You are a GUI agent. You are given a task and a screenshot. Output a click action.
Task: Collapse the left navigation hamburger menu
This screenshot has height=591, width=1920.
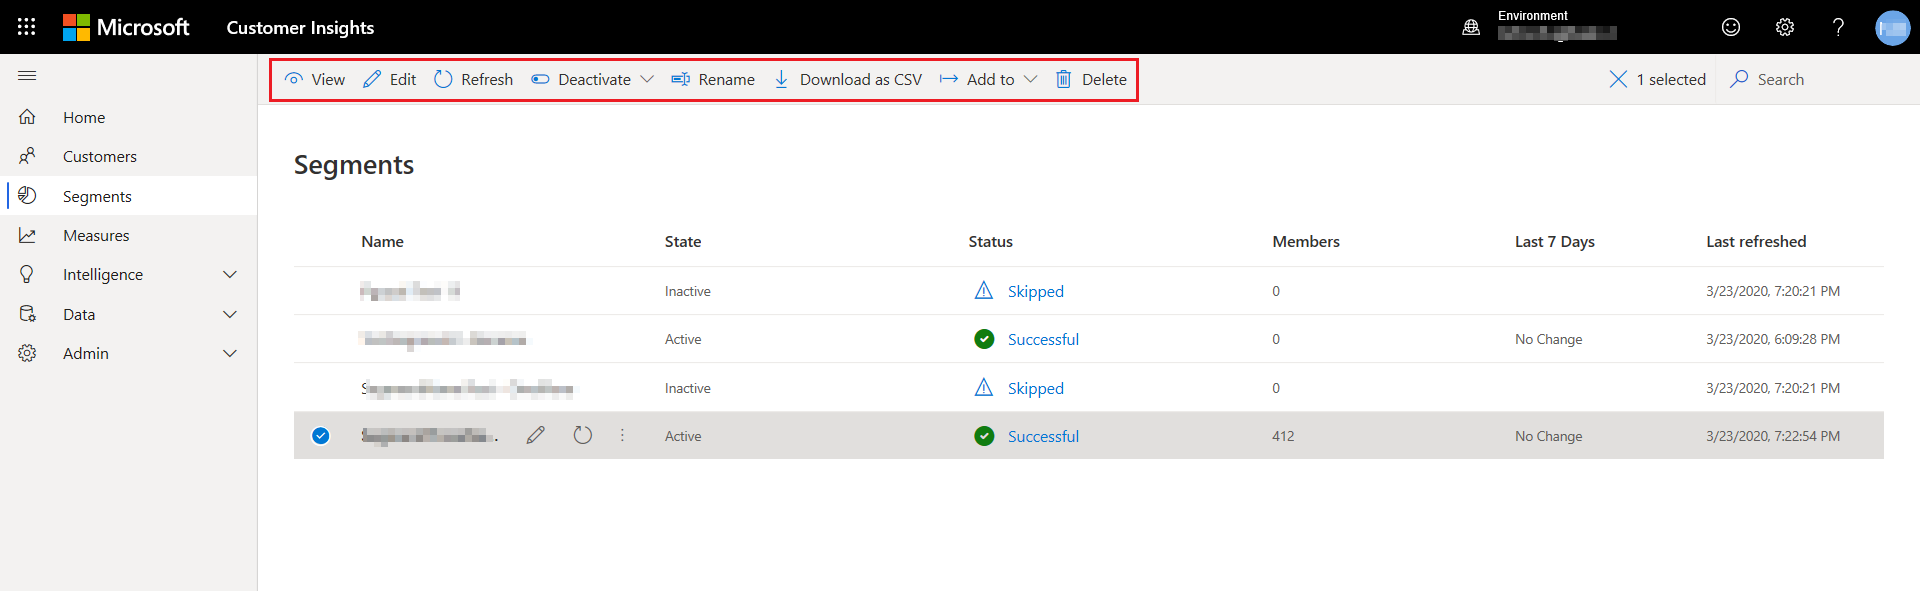(x=27, y=76)
